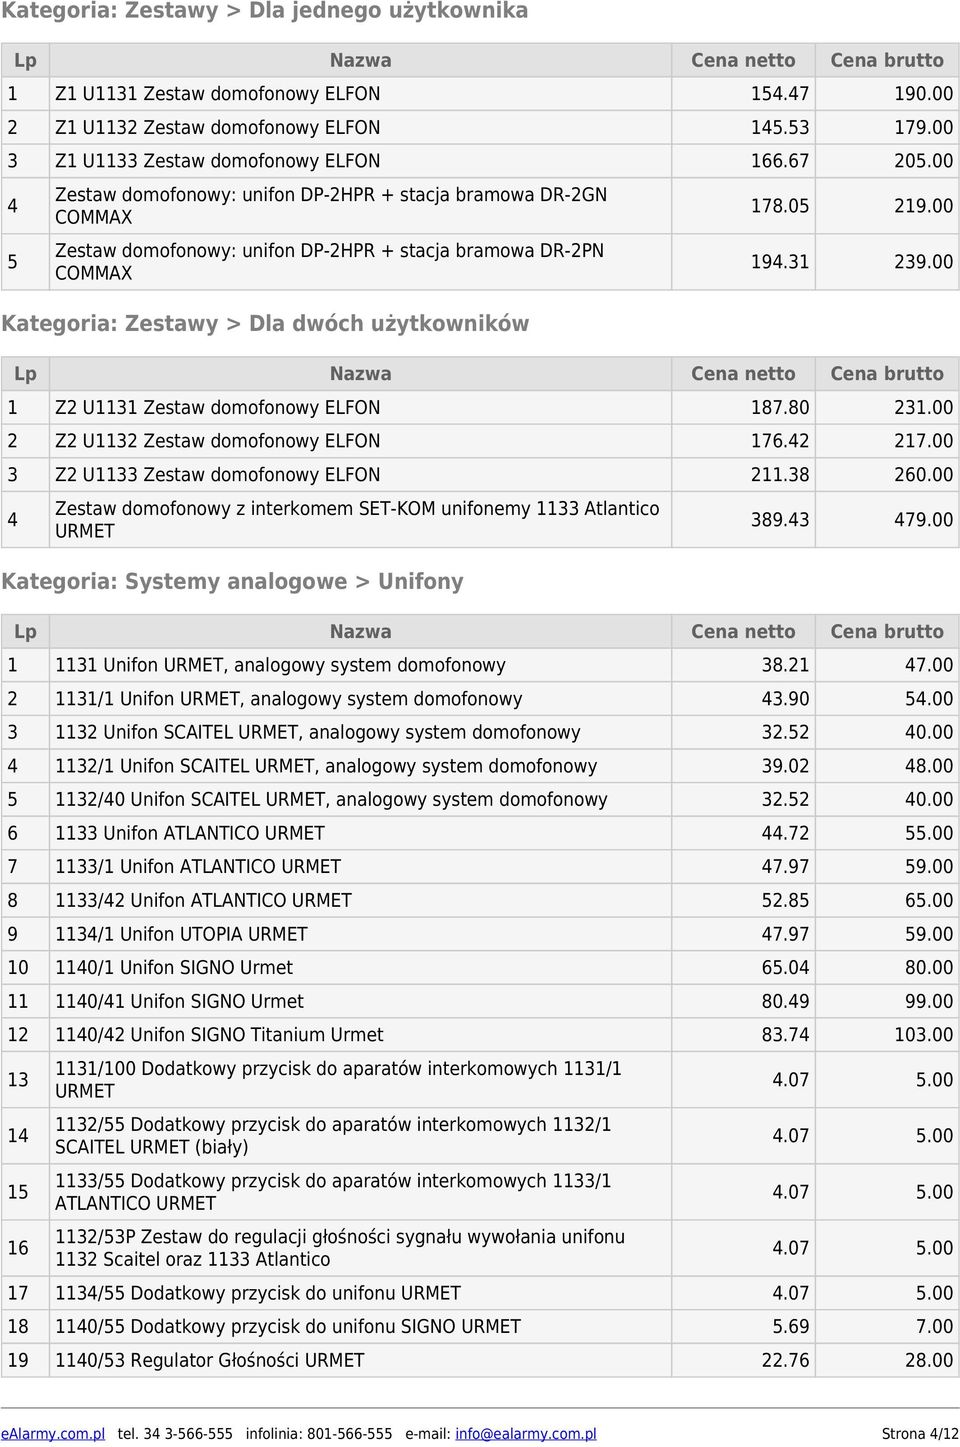Click '1133 Unifon ATLANTICO URMET' product name
The image size is (960, 1447).
(190, 833)
